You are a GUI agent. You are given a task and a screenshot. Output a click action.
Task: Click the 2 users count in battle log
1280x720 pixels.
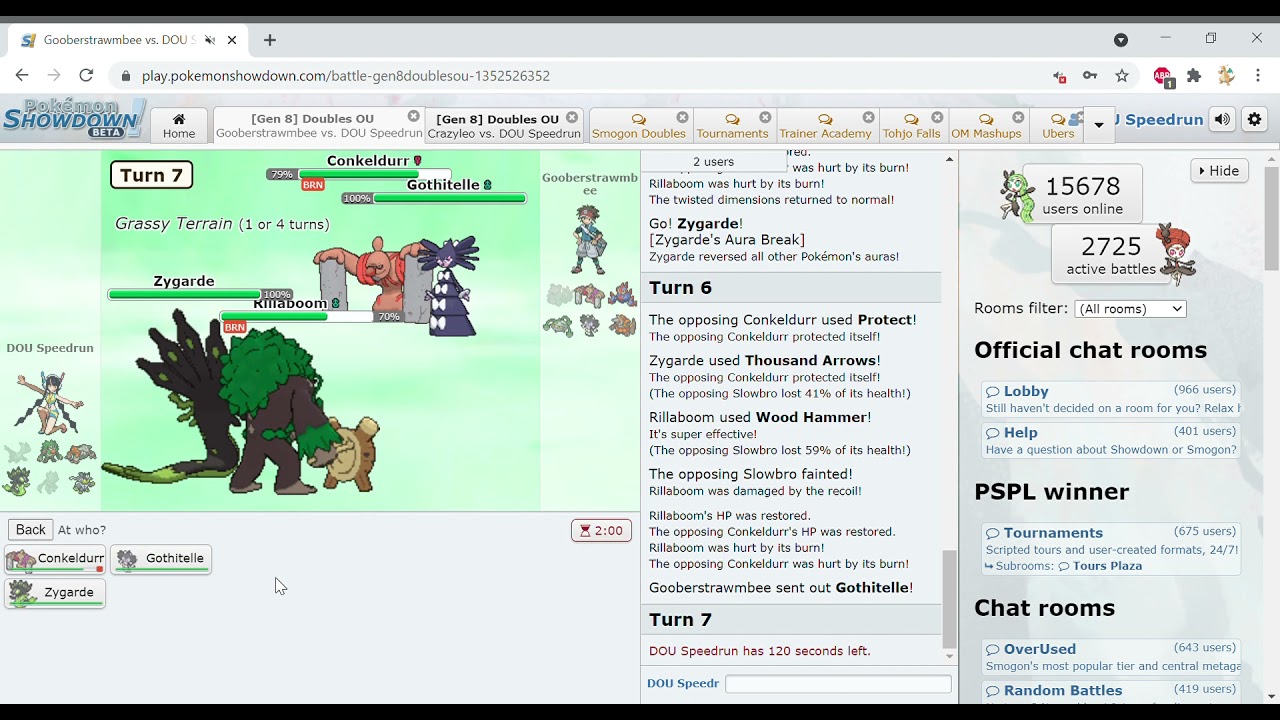click(x=713, y=162)
